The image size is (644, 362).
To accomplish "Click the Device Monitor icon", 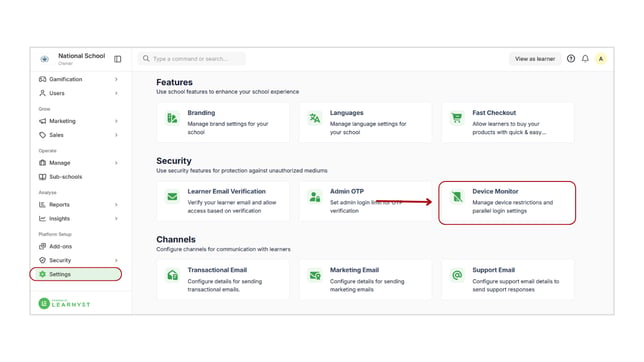I will [457, 197].
